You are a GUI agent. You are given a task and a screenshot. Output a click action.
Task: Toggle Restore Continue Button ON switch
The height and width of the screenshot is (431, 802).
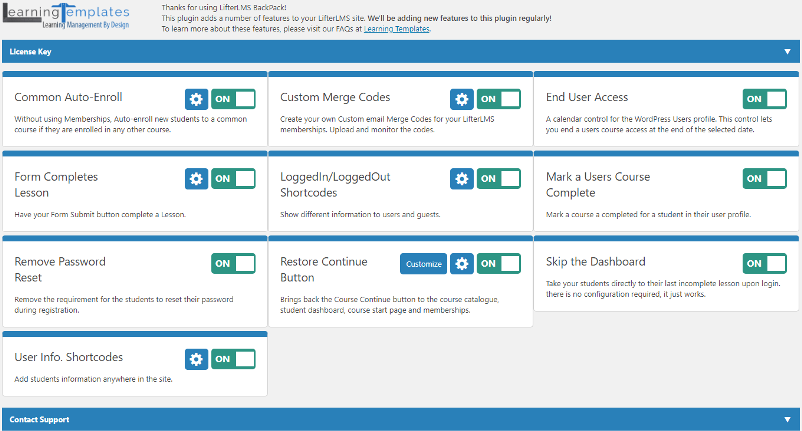pyautogui.click(x=499, y=264)
